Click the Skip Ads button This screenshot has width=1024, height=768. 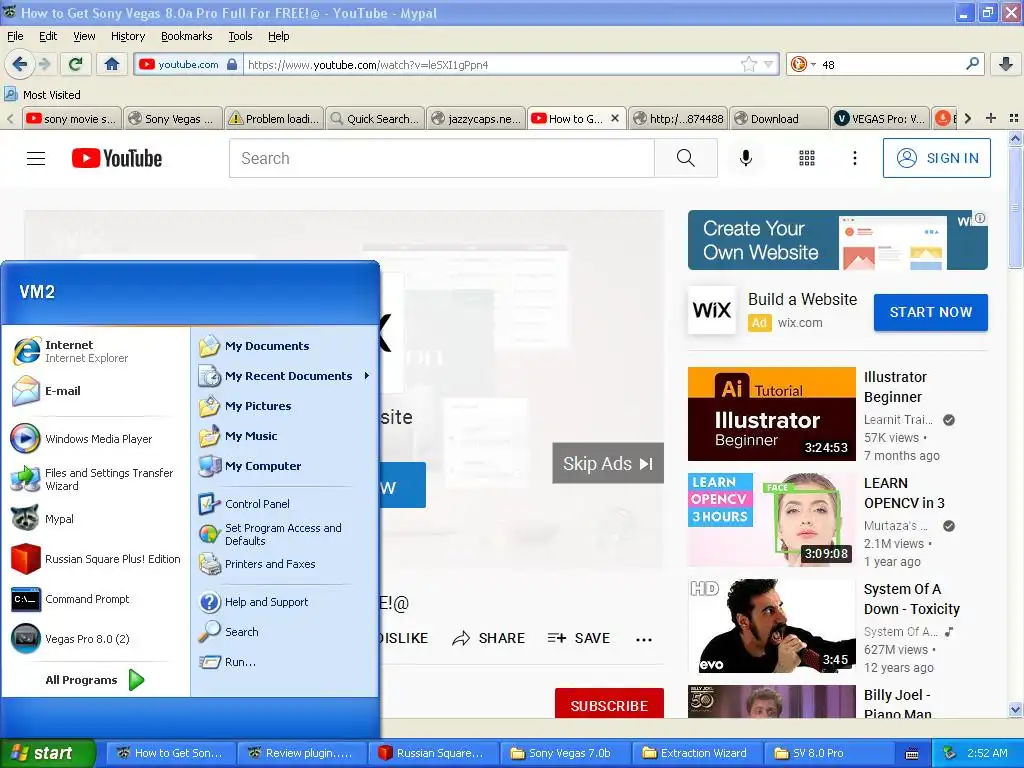pos(608,463)
